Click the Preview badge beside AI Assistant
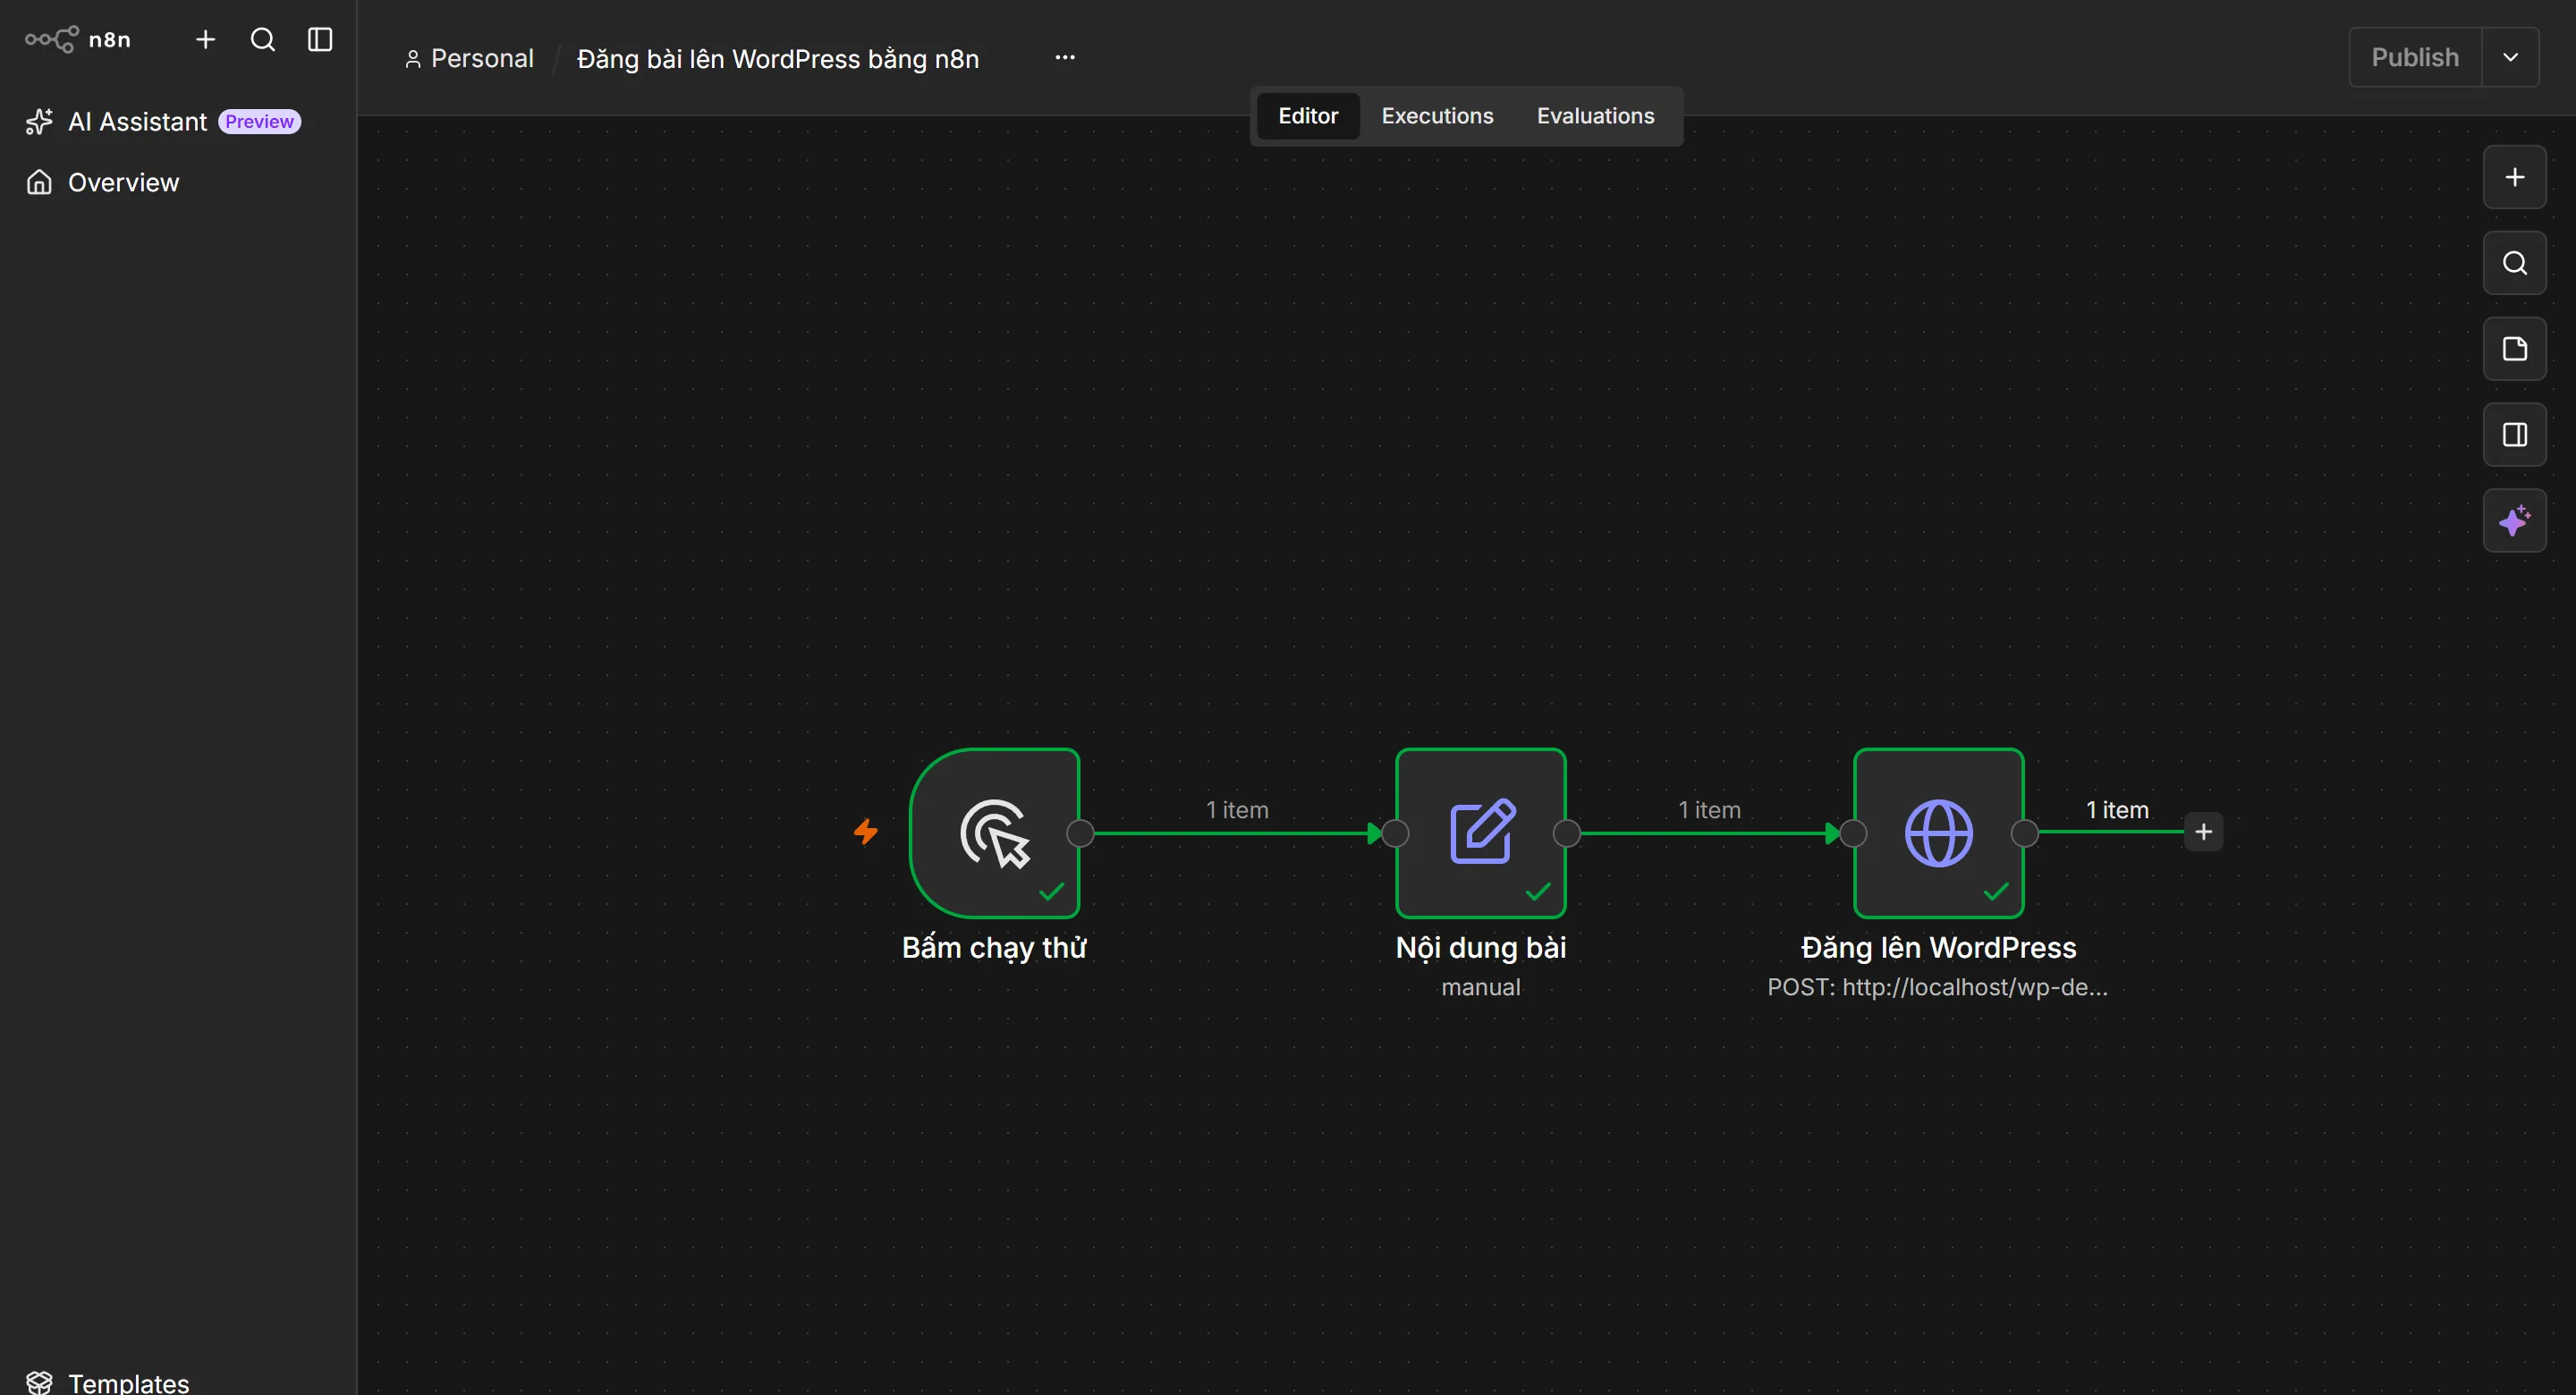 (x=260, y=122)
